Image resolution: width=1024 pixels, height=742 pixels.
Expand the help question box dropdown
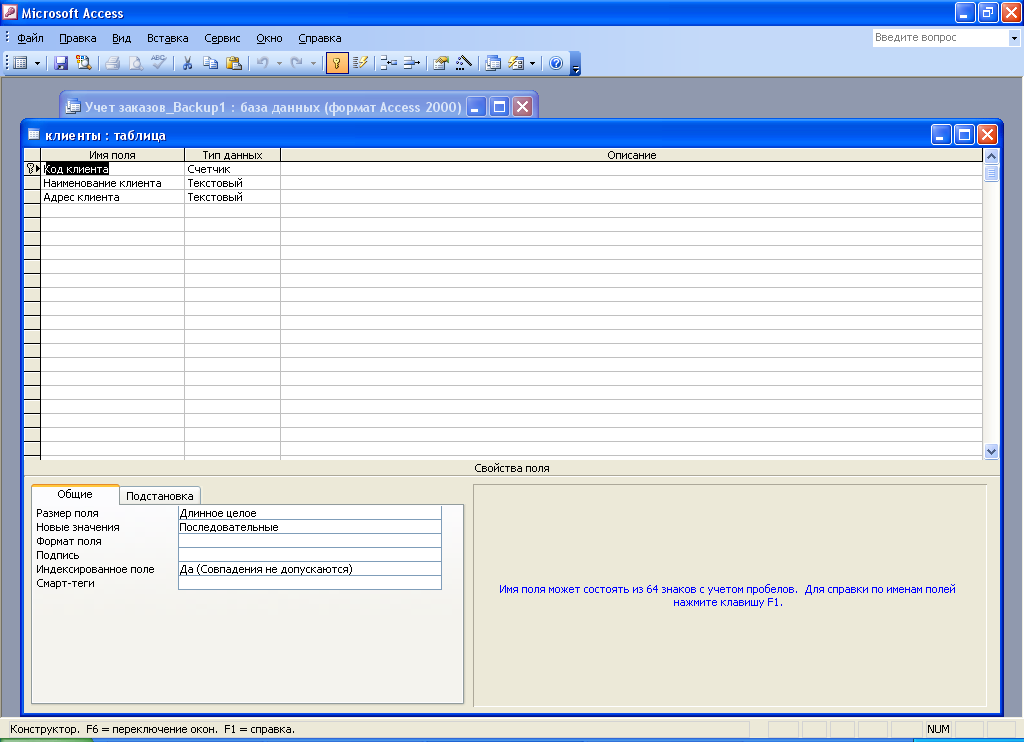point(1014,39)
